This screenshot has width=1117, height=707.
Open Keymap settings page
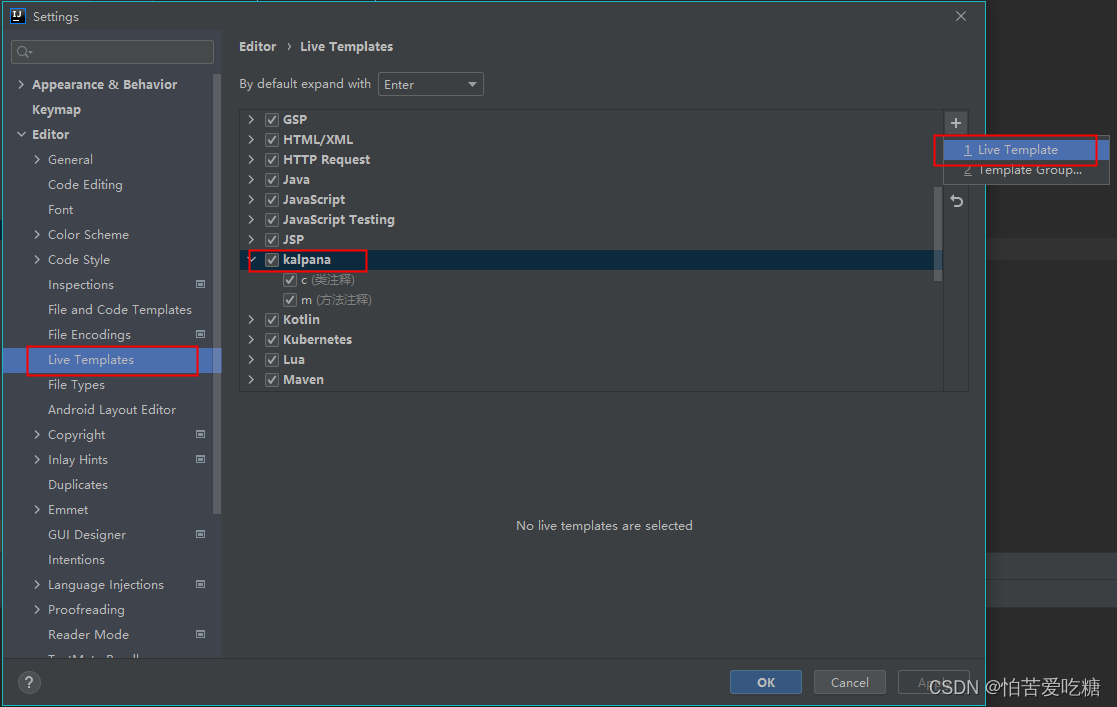56,110
